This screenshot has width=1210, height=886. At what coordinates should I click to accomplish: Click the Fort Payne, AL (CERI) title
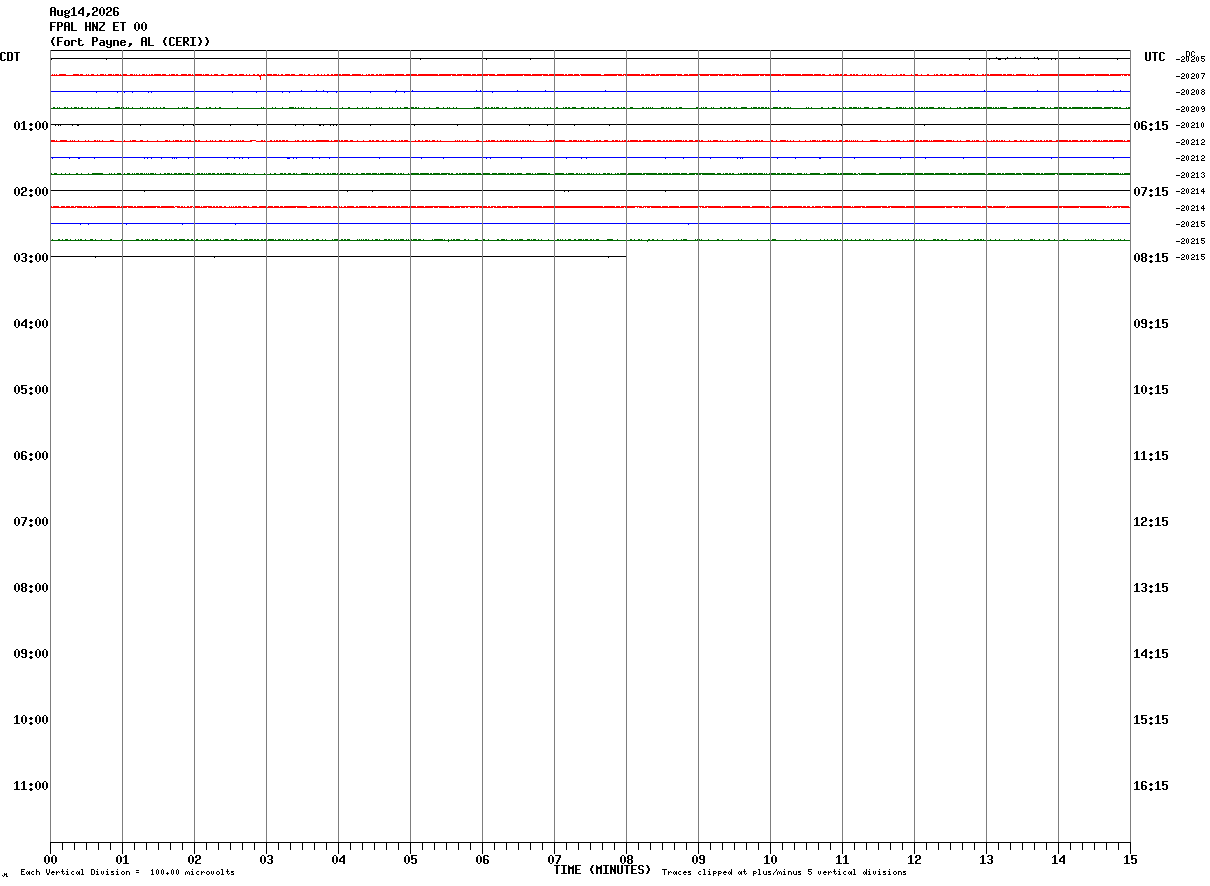(x=130, y=42)
